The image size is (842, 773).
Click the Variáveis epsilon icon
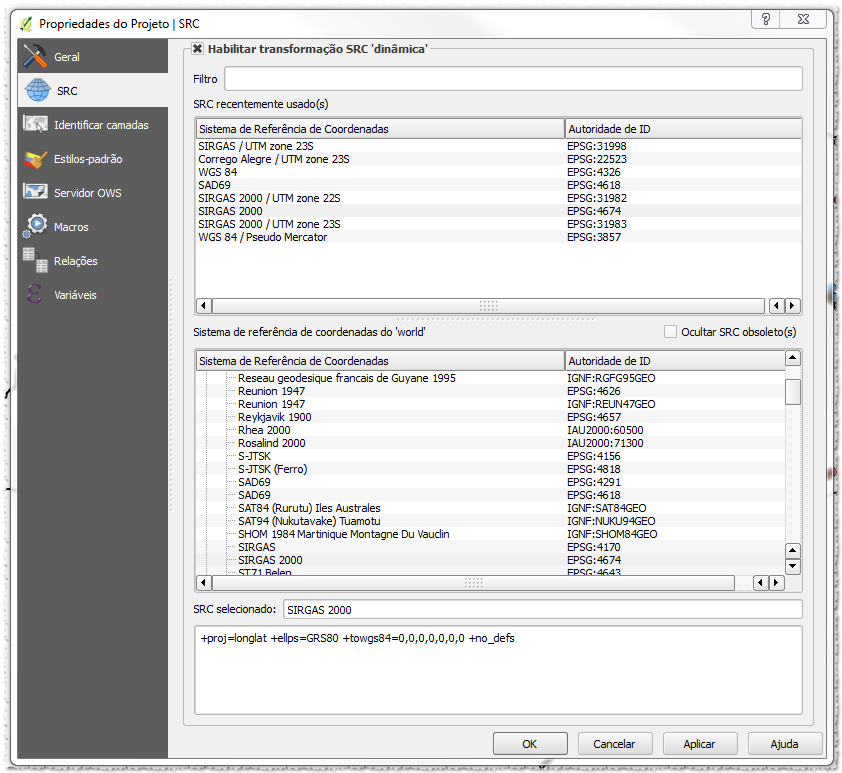36,295
